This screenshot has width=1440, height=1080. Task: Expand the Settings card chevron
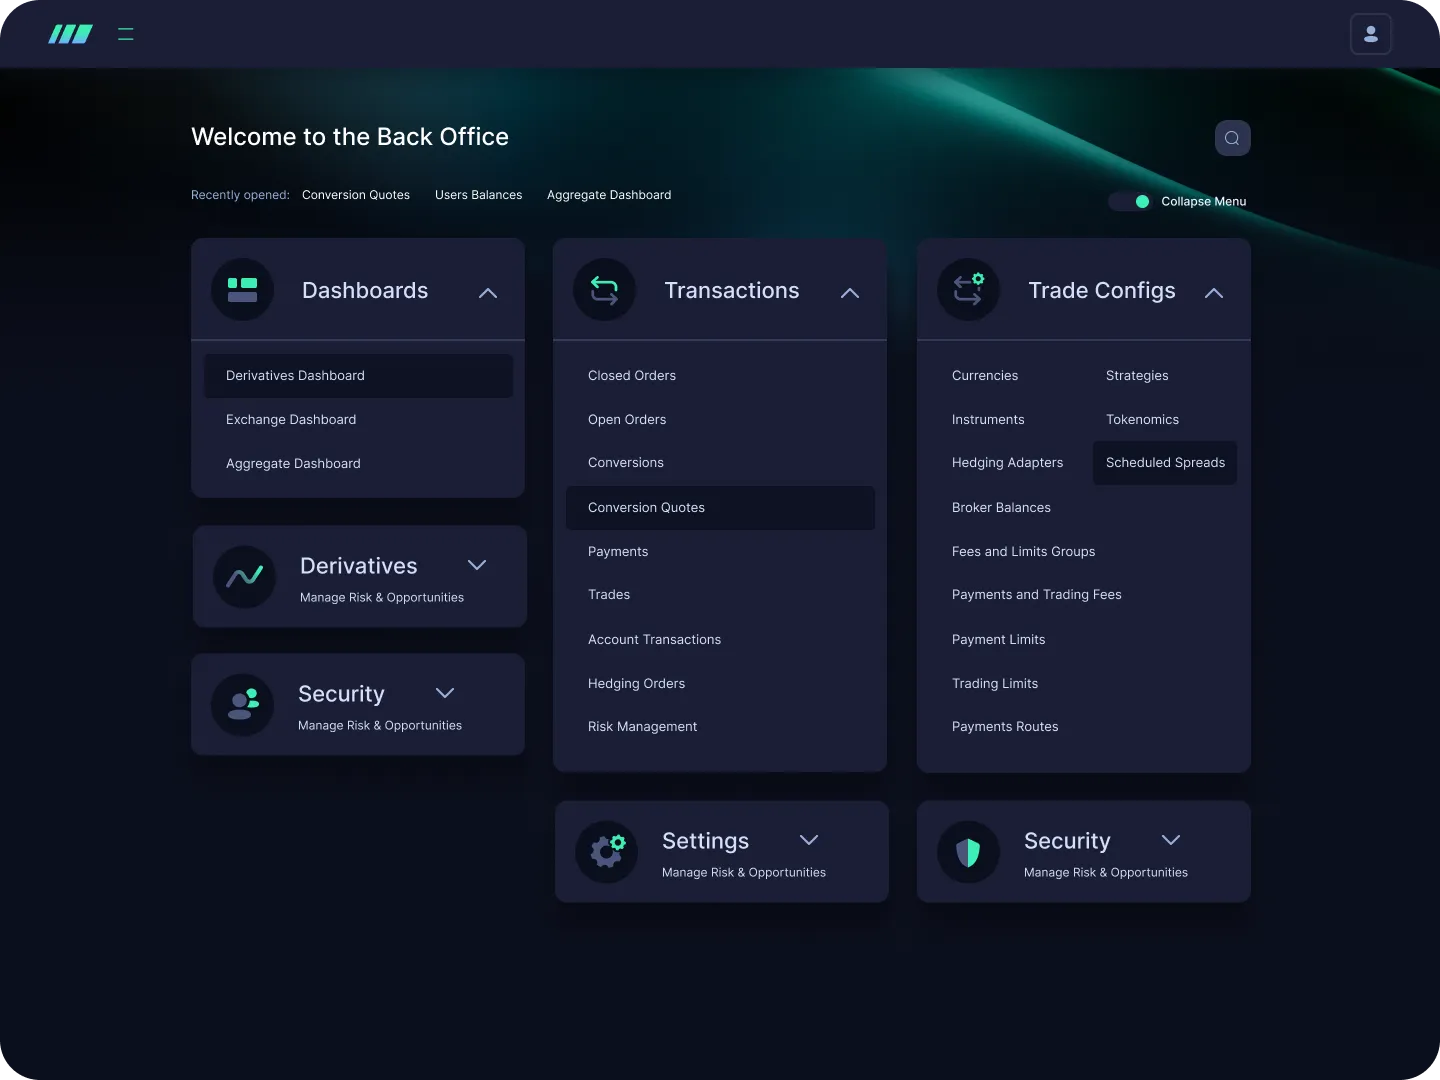coord(809,840)
